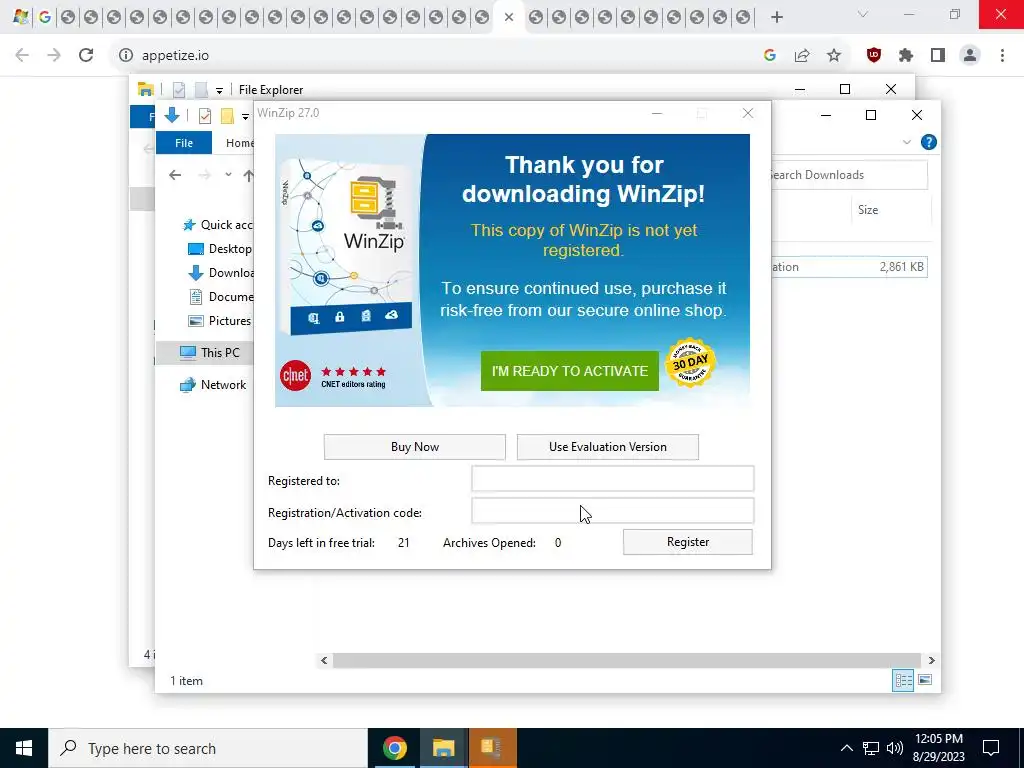Click the taskbar clock 12:05 PM
This screenshot has height=768, width=1024.
938,739
